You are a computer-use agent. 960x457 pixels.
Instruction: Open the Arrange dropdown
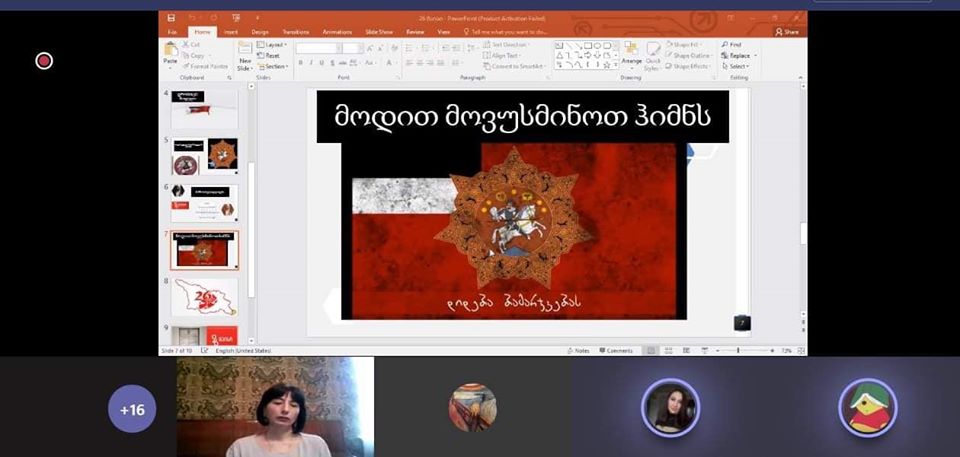[x=631, y=55]
